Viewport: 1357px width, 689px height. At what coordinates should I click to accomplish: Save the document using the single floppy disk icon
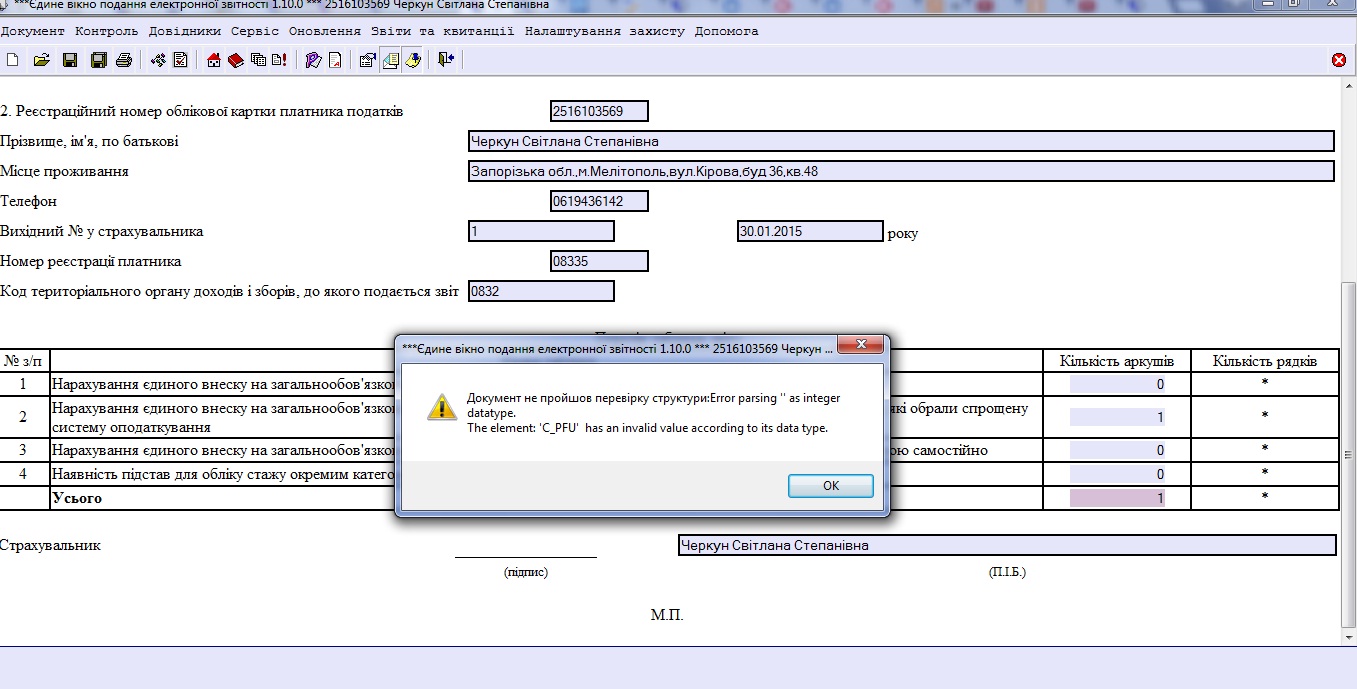coord(70,60)
